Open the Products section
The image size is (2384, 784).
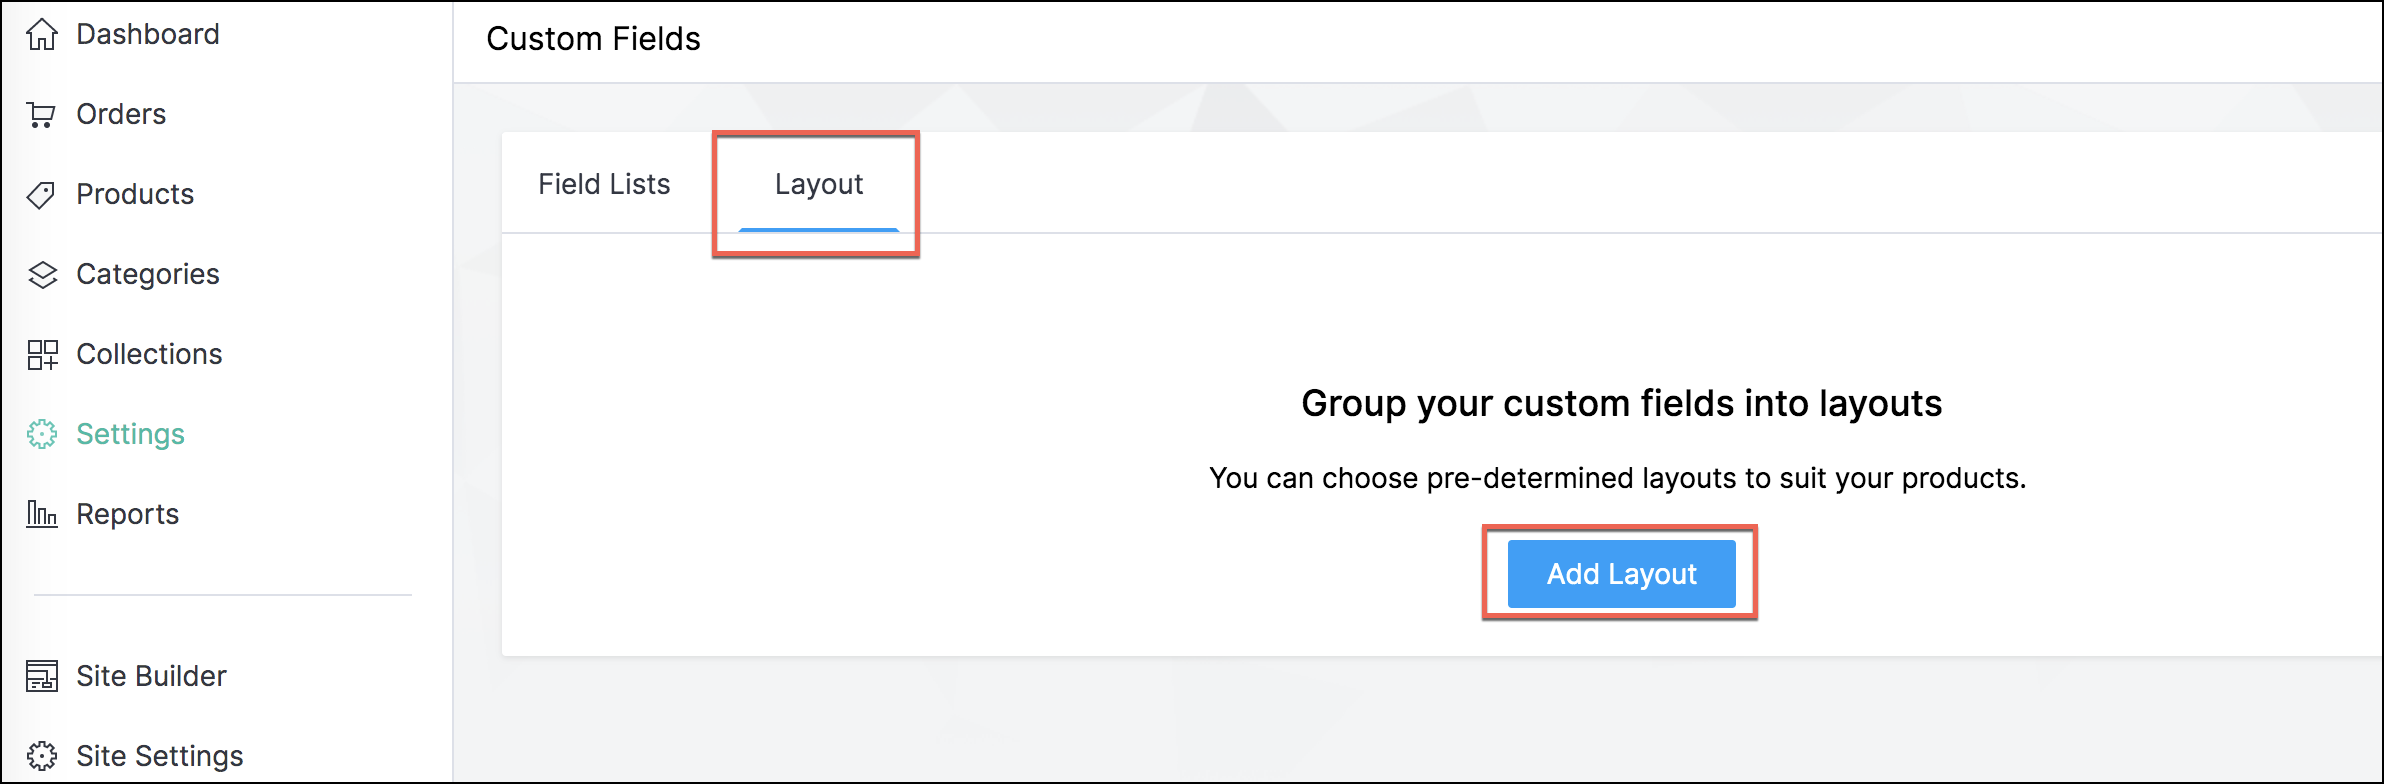[x=135, y=194]
